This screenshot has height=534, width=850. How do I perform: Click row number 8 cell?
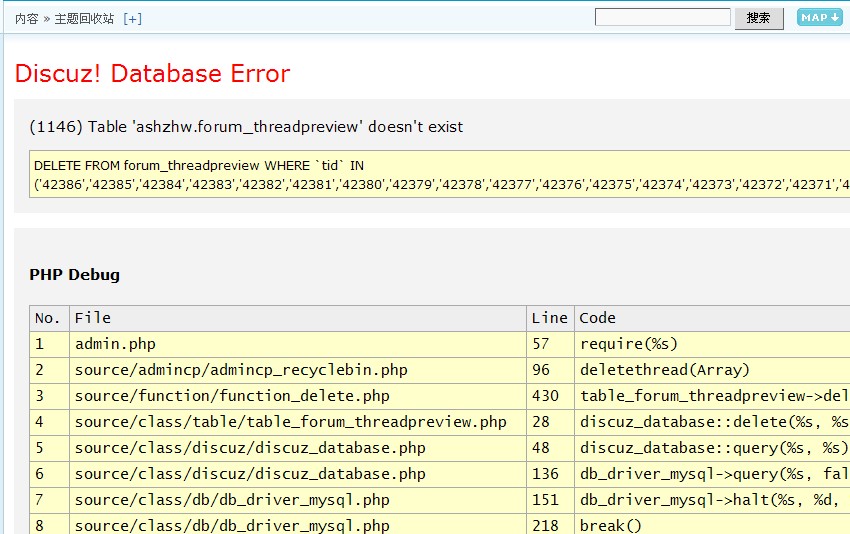coord(49,525)
